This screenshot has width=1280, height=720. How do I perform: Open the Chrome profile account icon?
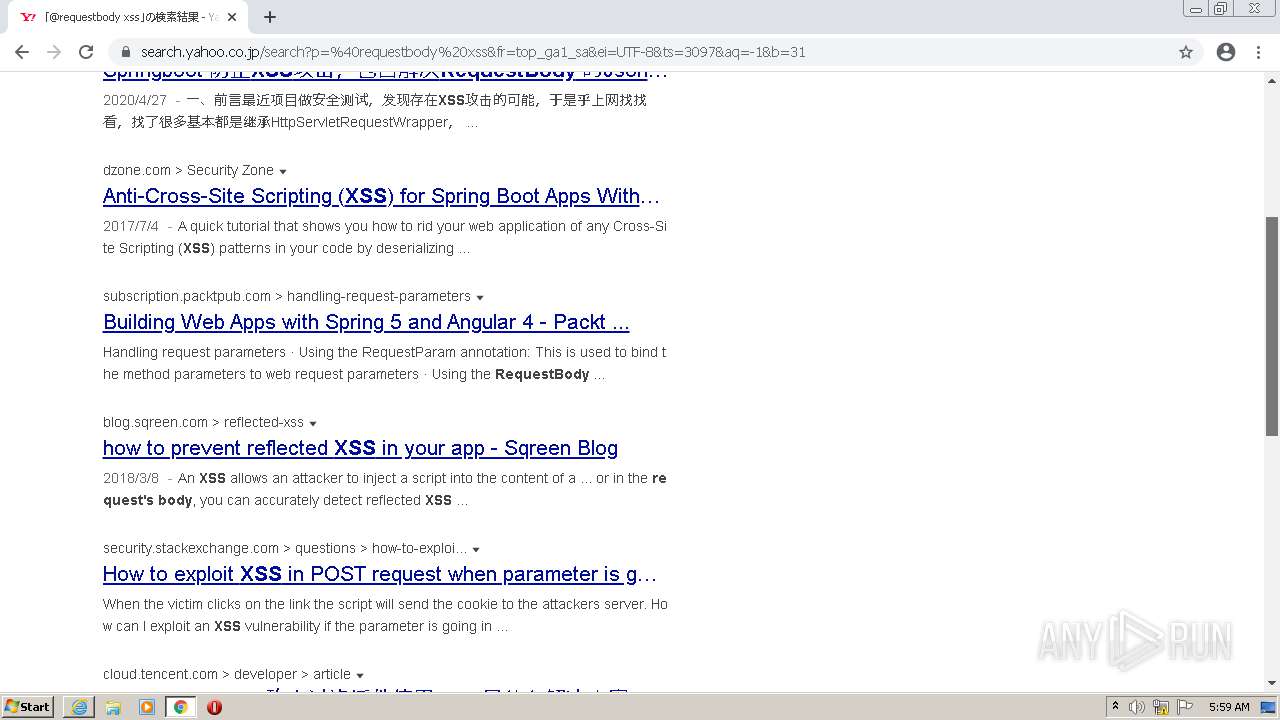pos(1226,52)
